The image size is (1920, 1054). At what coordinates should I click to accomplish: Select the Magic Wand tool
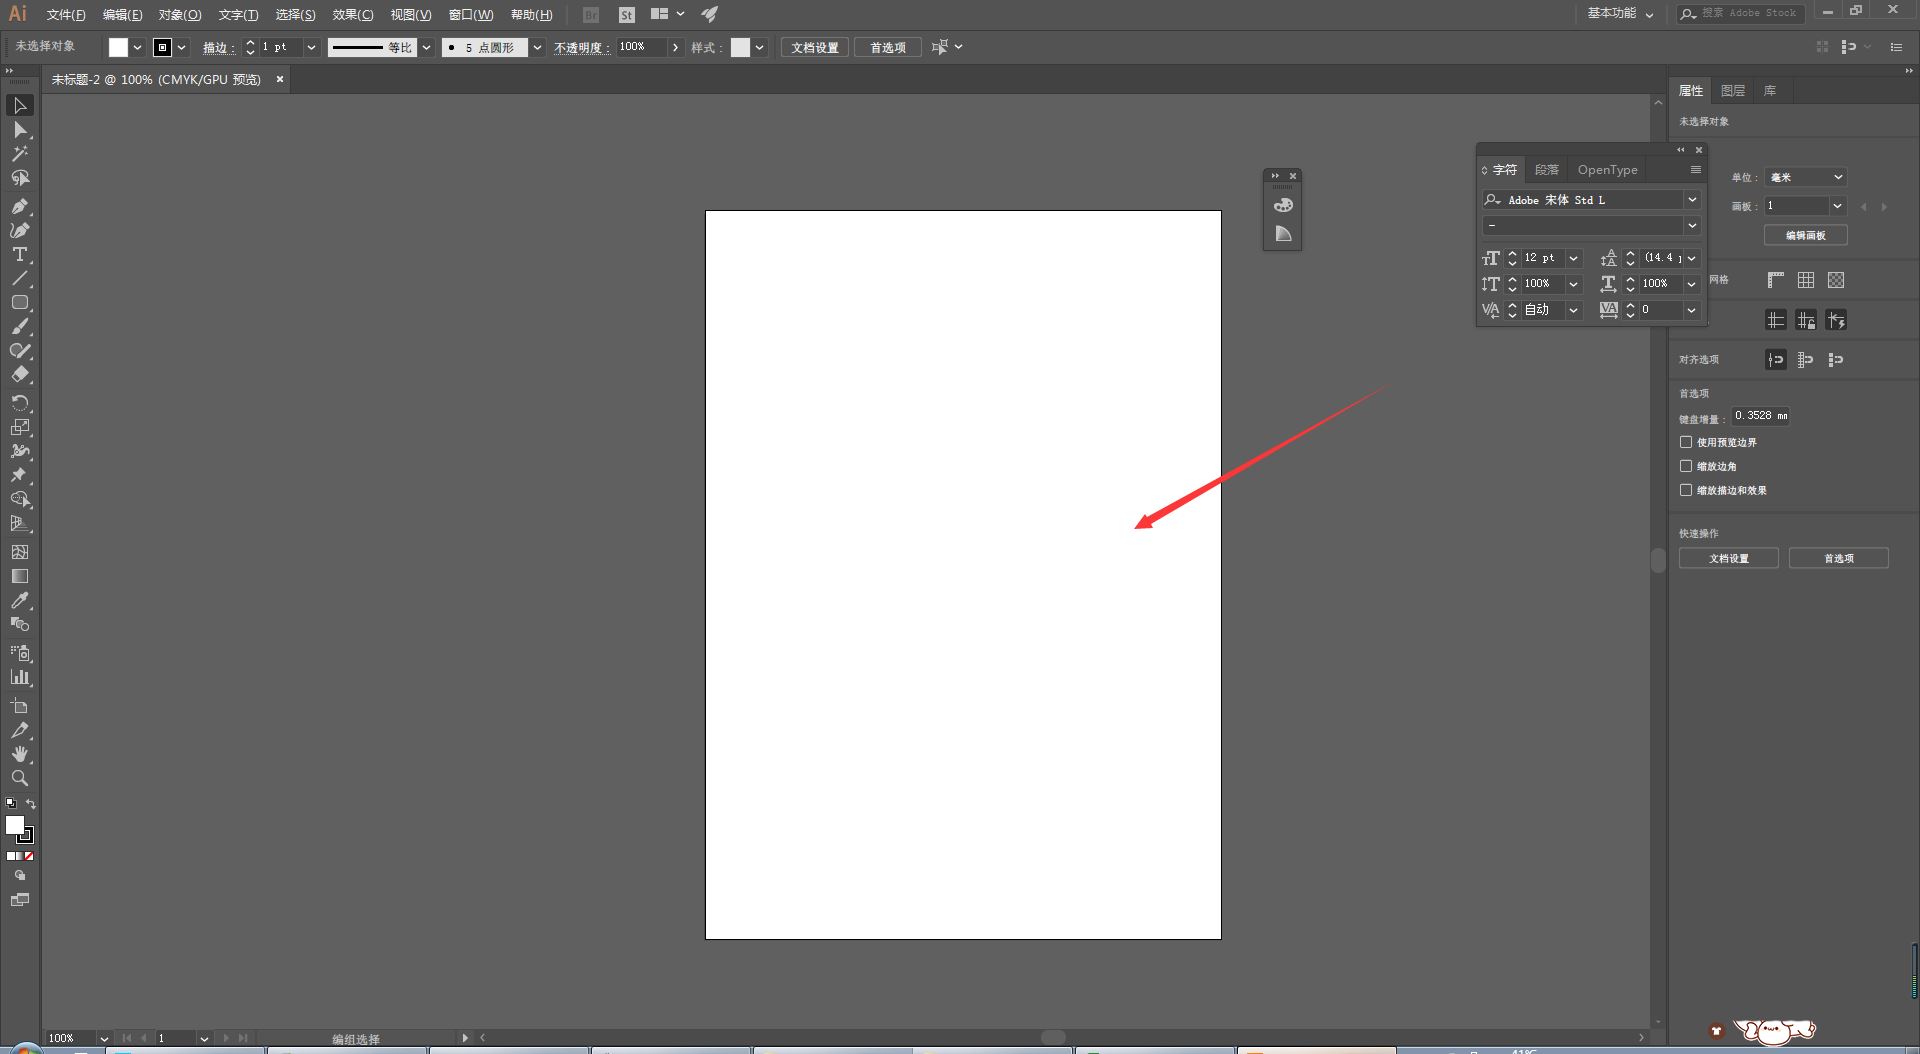20,154
